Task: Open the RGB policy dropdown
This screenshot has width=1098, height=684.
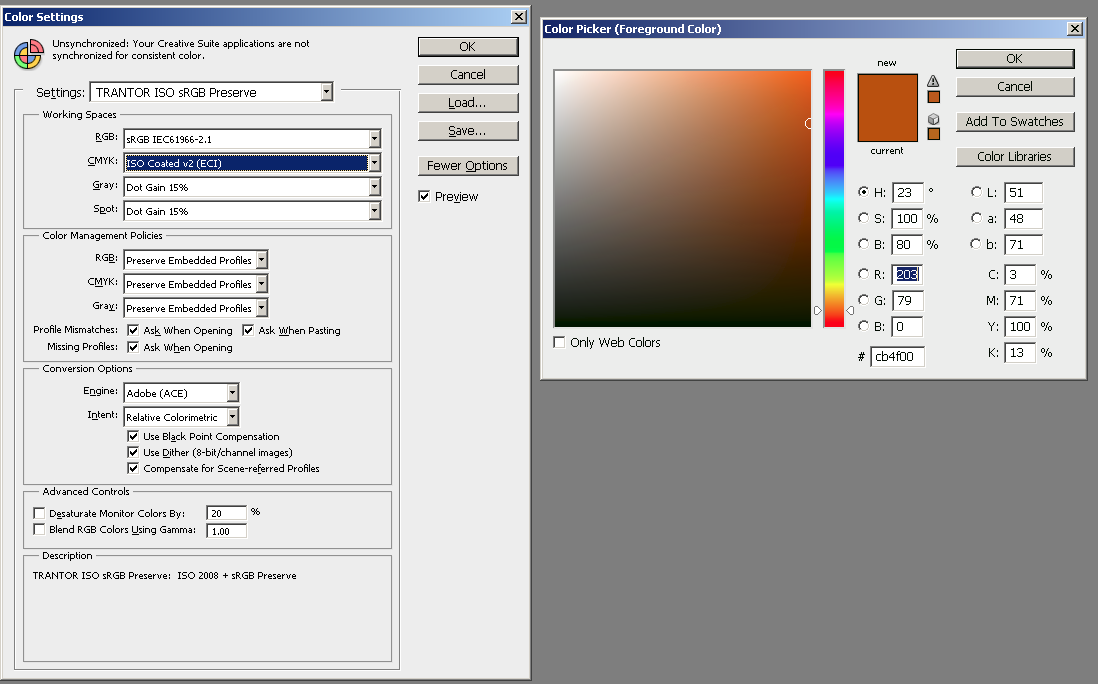Action: pyautogui.click(x=196, y=260)
